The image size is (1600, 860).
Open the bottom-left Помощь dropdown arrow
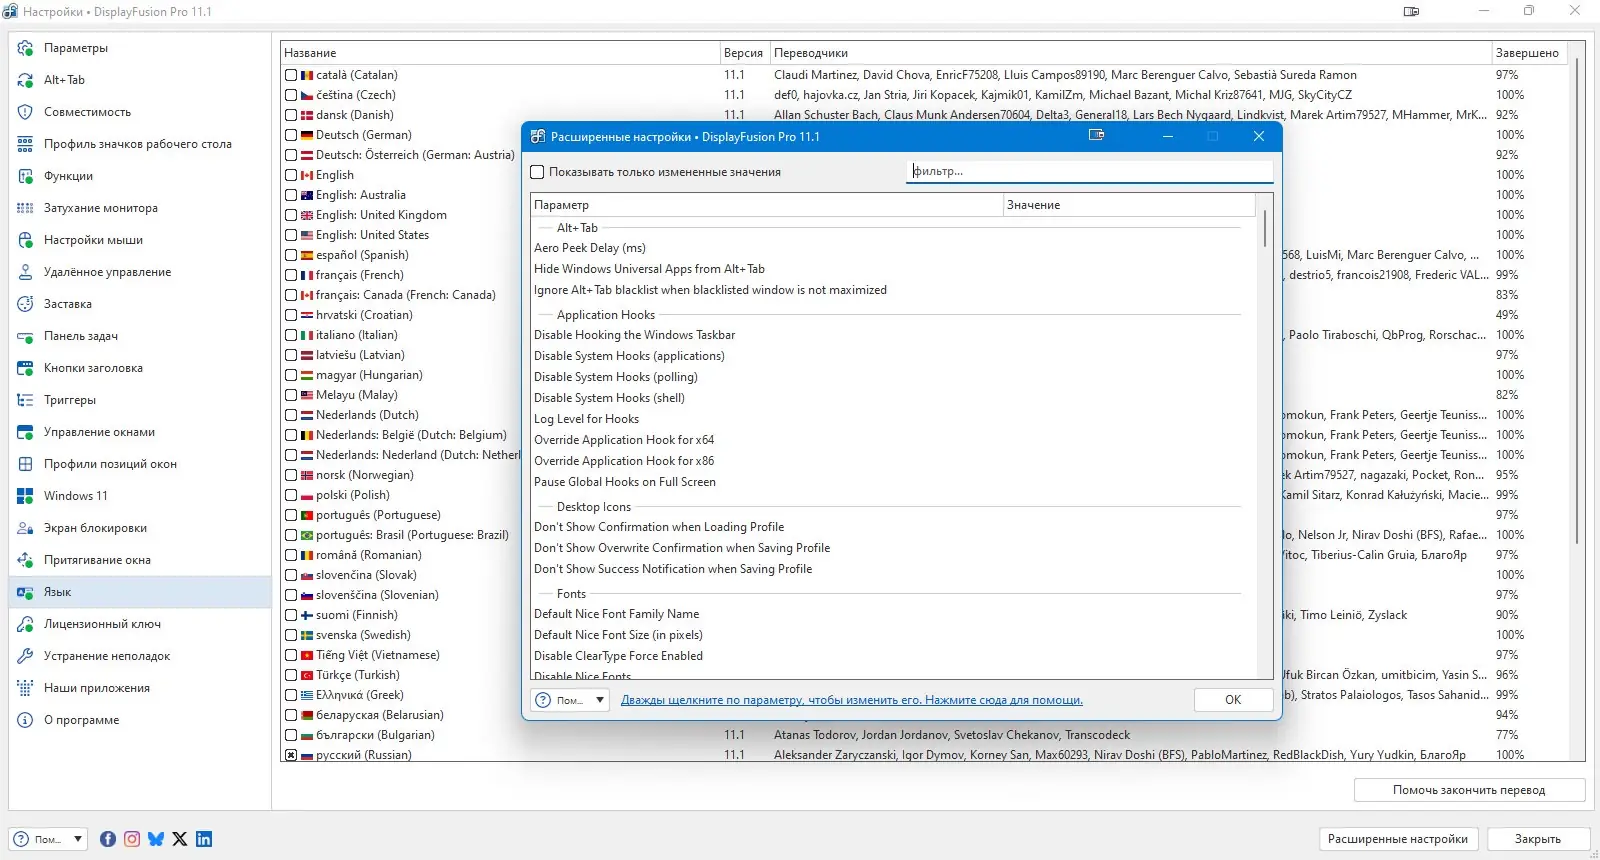(78, 839)
